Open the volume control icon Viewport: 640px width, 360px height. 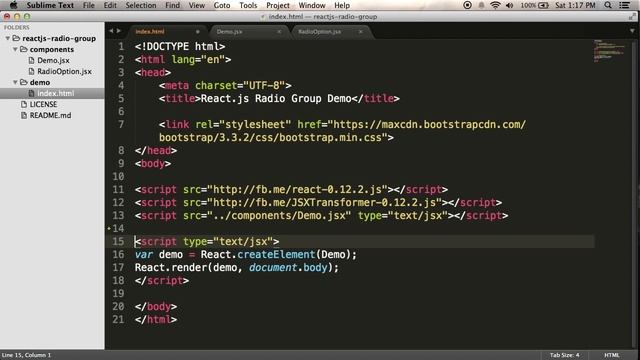(x=509, y=5)
